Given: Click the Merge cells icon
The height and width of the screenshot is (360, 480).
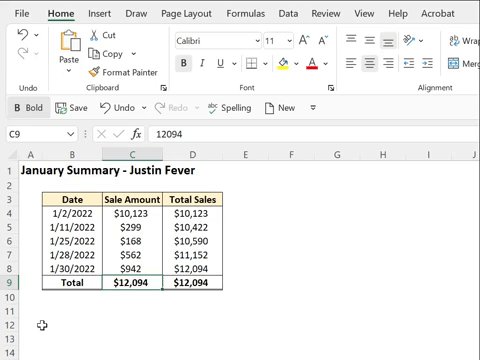Looking at the screenshot, I should point(453,63).
